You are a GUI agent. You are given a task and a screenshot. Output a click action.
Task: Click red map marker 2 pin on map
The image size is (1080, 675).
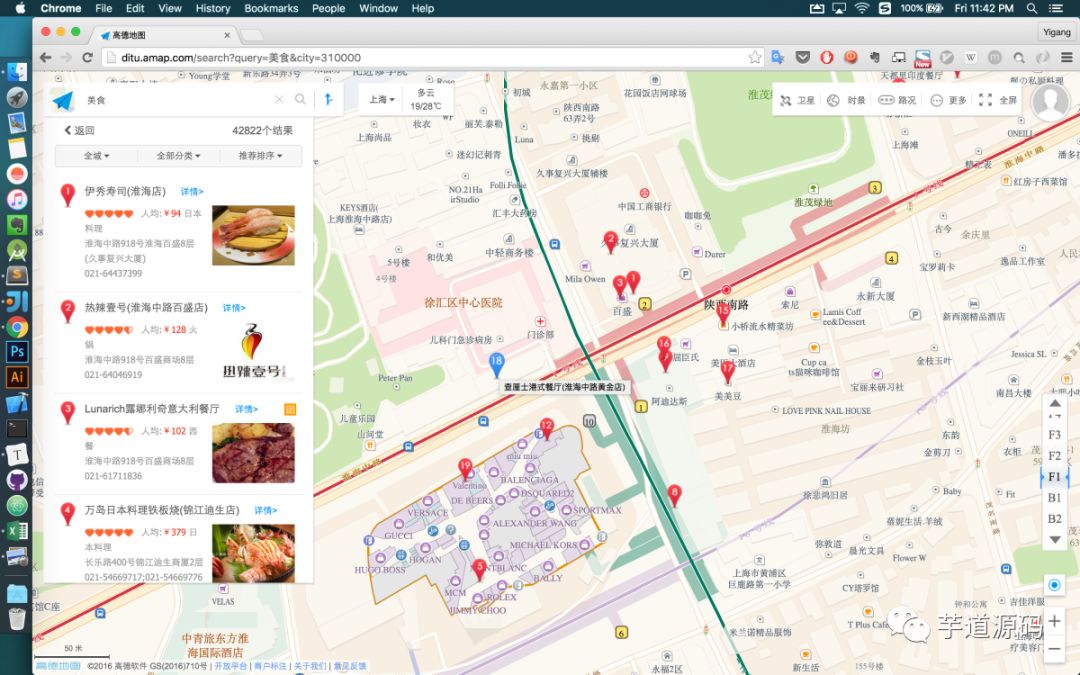[610, 241]
